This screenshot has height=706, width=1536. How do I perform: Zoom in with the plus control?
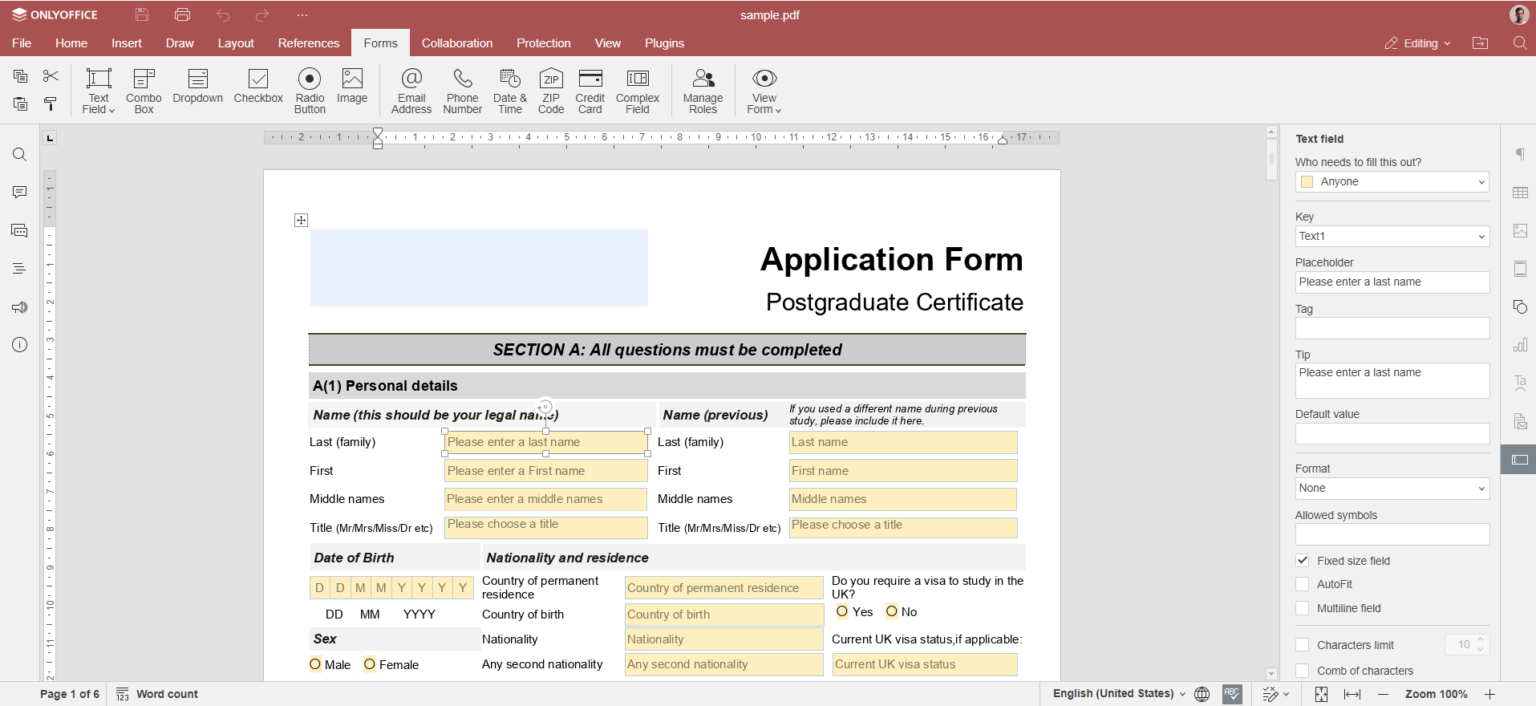click(1491, 693)
